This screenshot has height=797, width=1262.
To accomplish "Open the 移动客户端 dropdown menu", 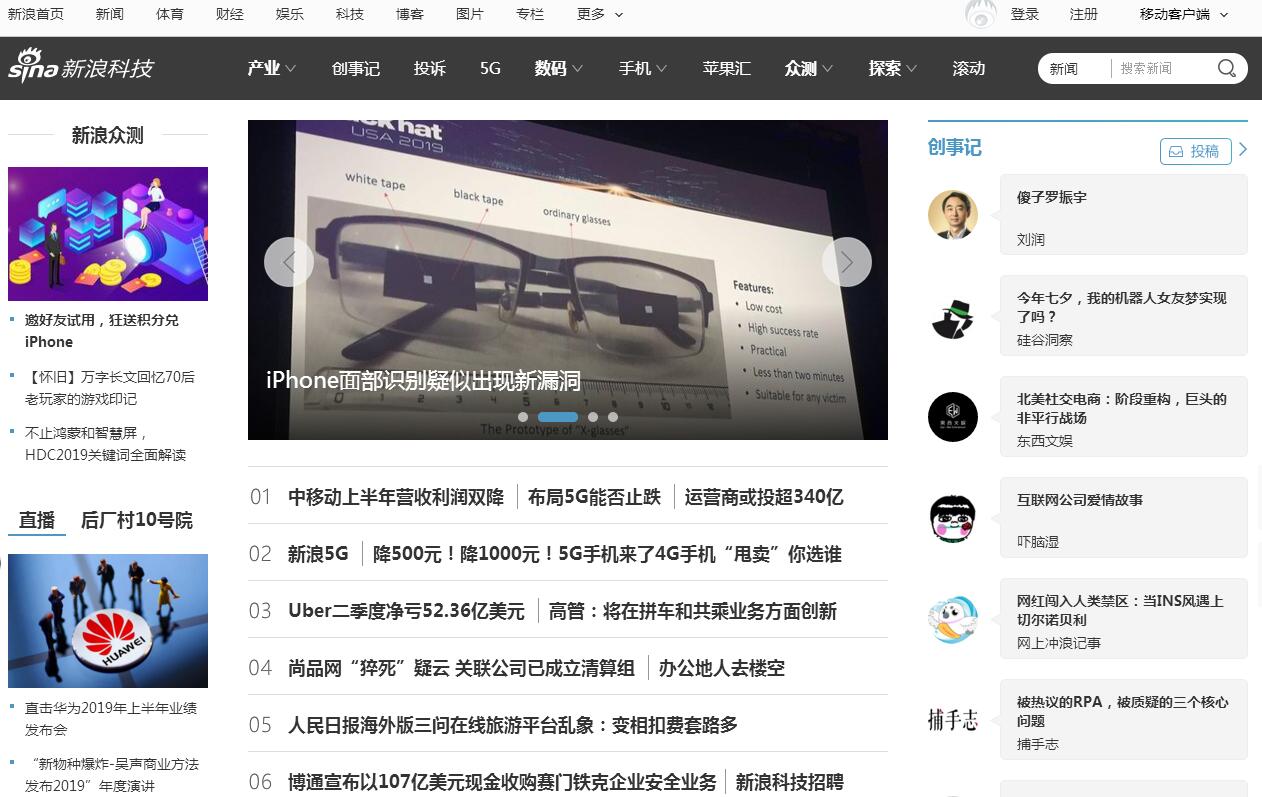I will 1184,14.
